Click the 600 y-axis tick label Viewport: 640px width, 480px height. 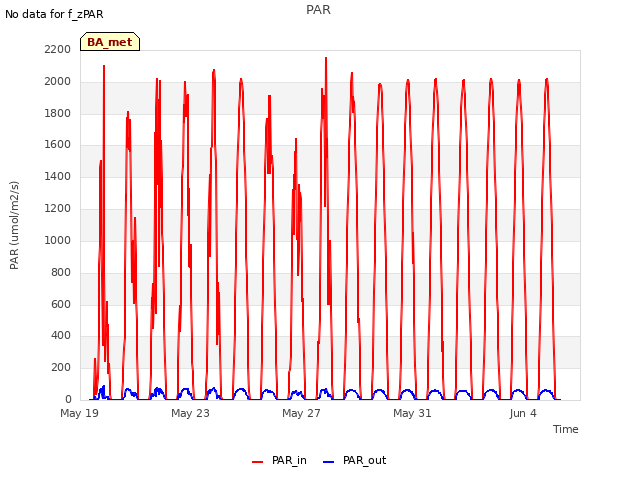(x=61, y=304)
